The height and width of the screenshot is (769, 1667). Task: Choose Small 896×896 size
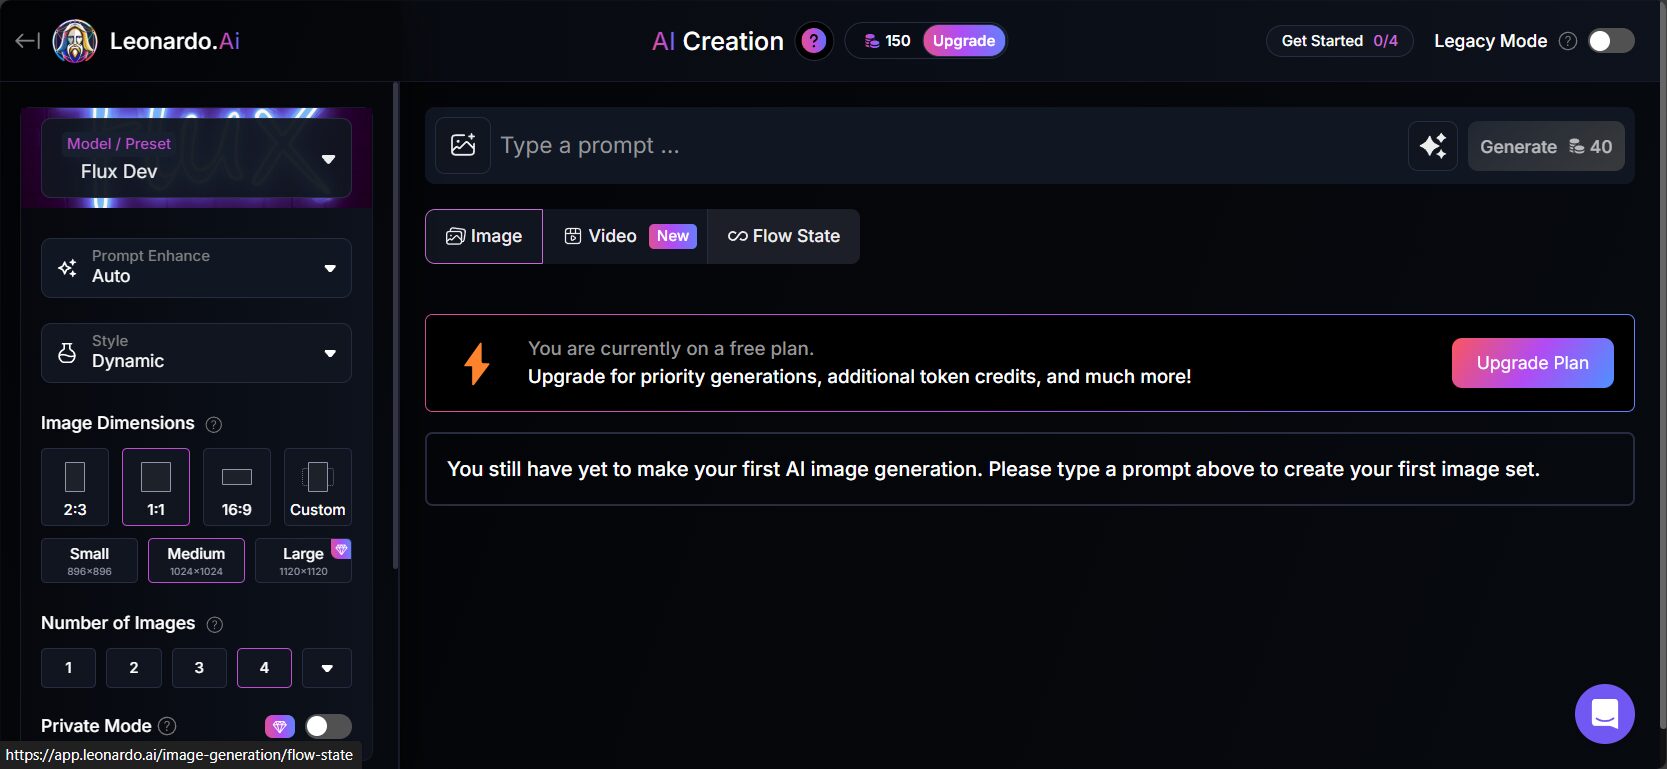click(89, 561)
